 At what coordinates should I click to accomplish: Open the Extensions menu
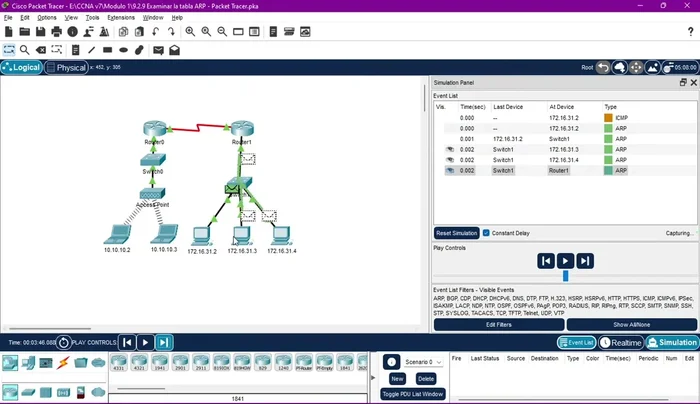click(120, 18)
